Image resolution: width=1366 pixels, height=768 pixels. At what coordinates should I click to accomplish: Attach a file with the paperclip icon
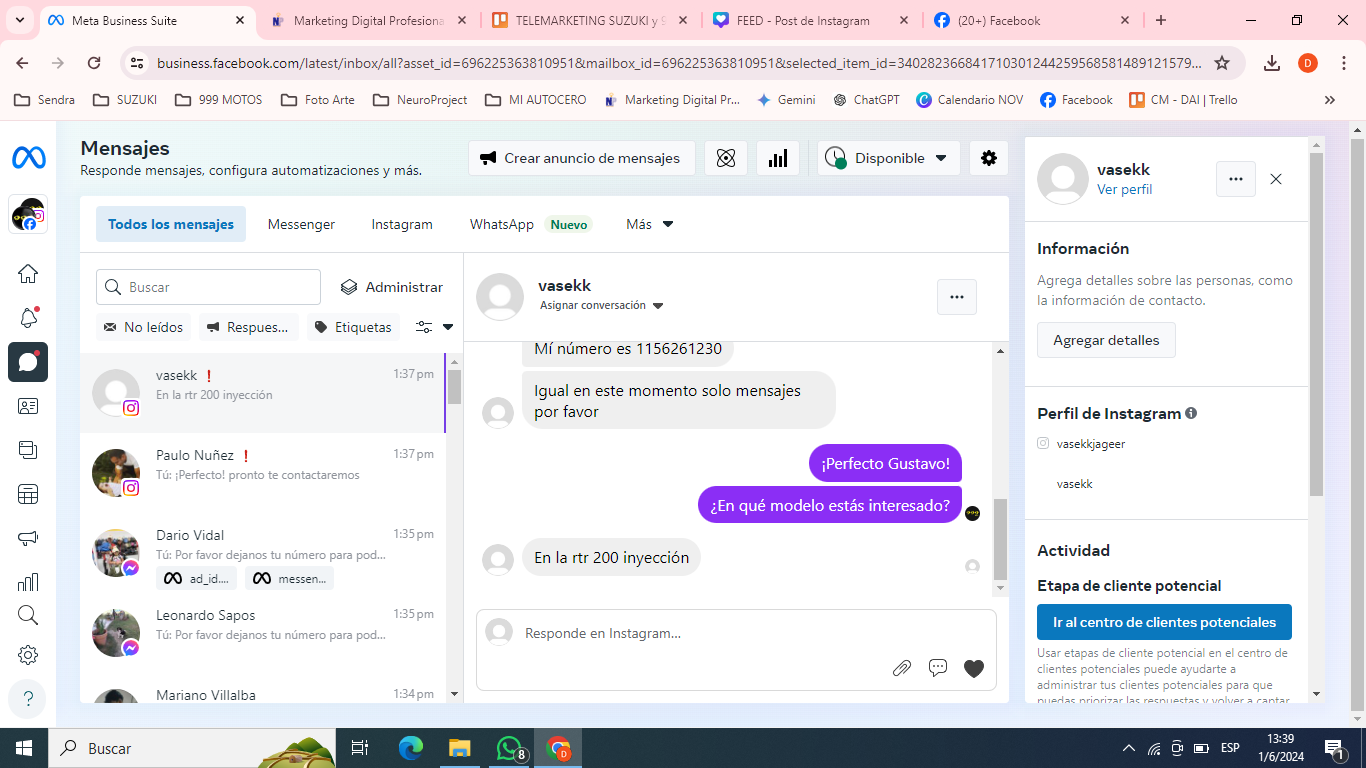click(901, 668)
